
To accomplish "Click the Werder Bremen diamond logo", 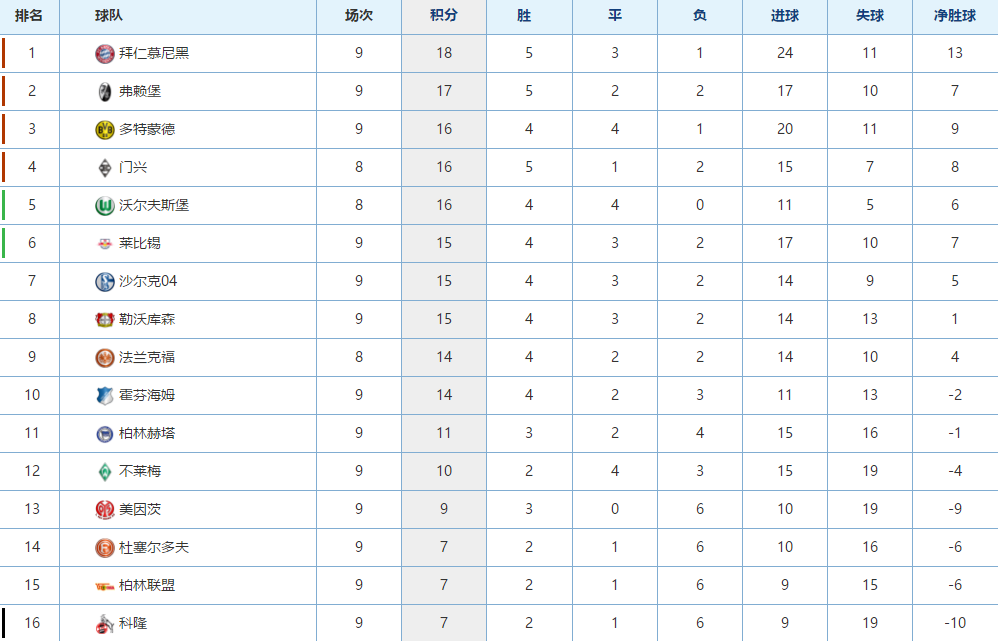I will (x=104, y=472).
